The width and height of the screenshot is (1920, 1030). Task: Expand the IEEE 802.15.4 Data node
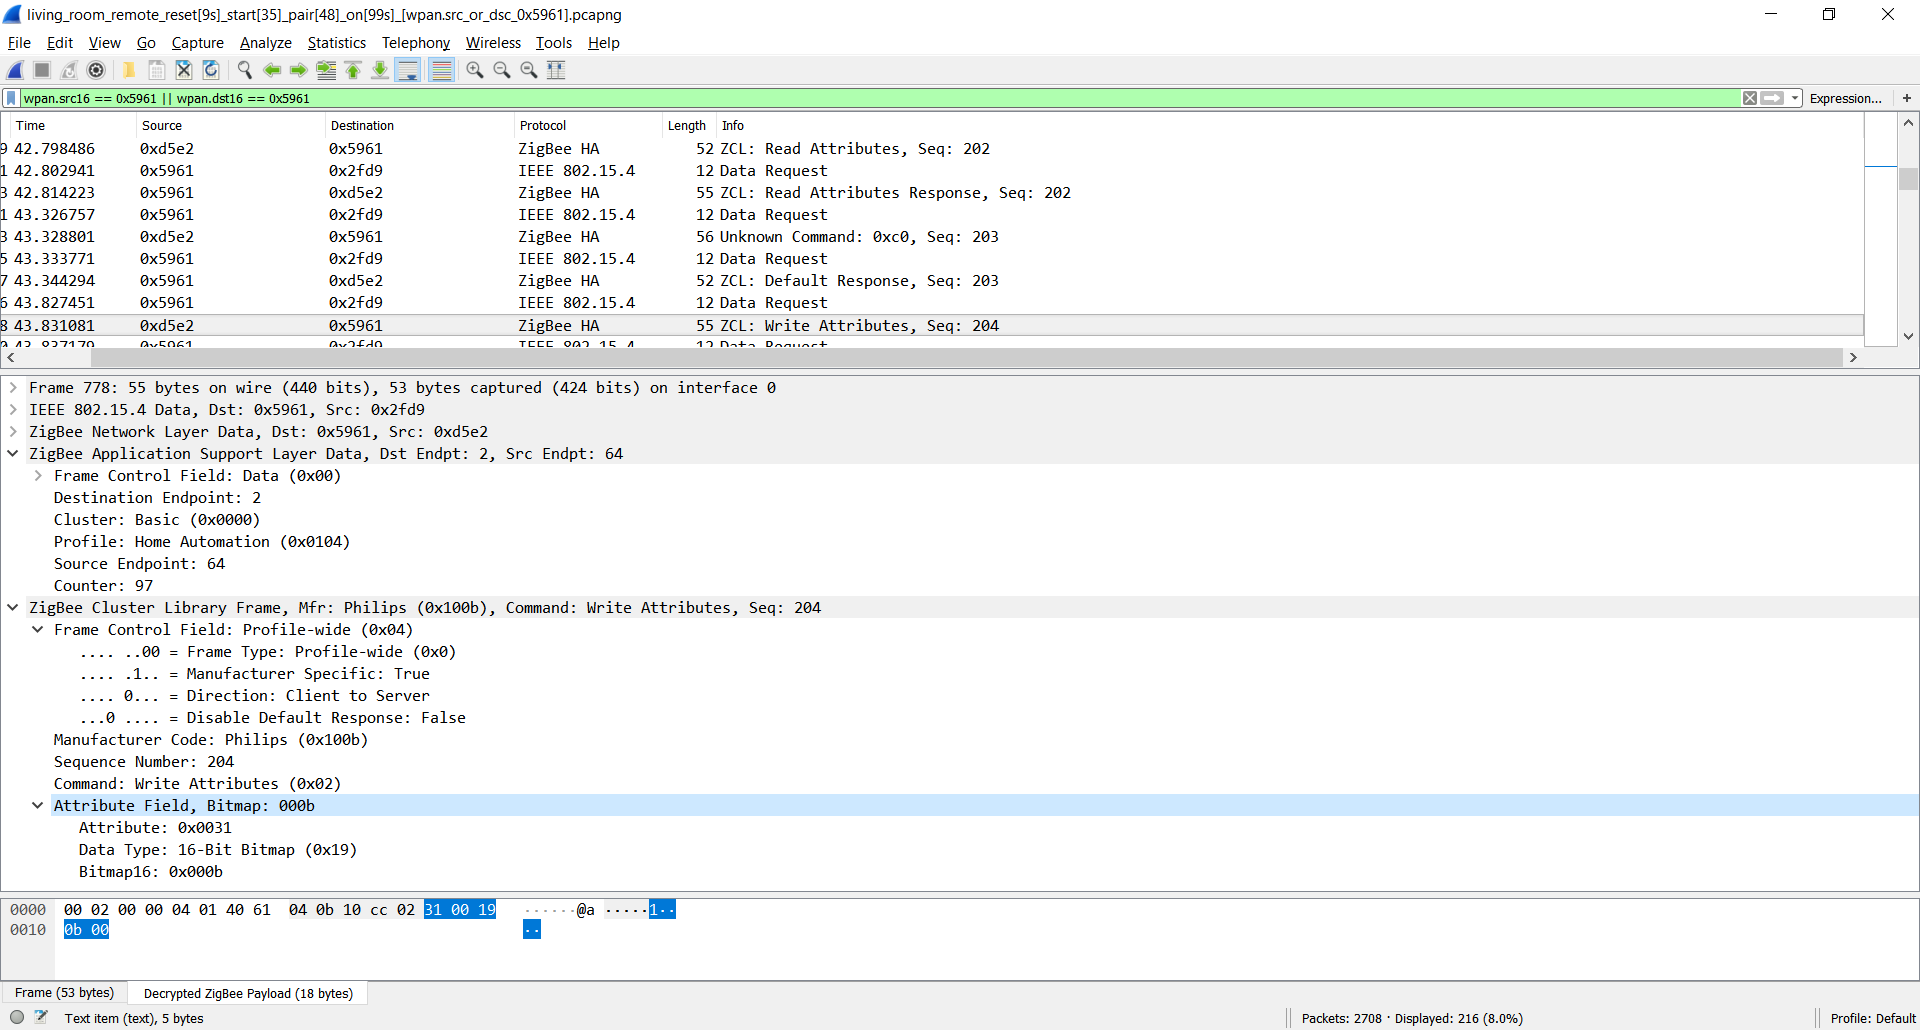pos(13,410)
